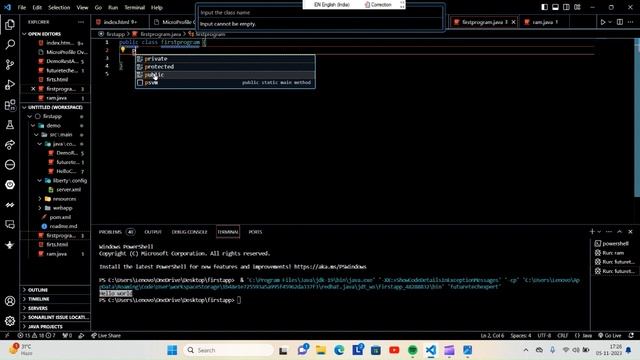The height and width of the screenshot is (360, 640).
Task: Click Go Live in the status bar
Action: [x=610, y=336]
